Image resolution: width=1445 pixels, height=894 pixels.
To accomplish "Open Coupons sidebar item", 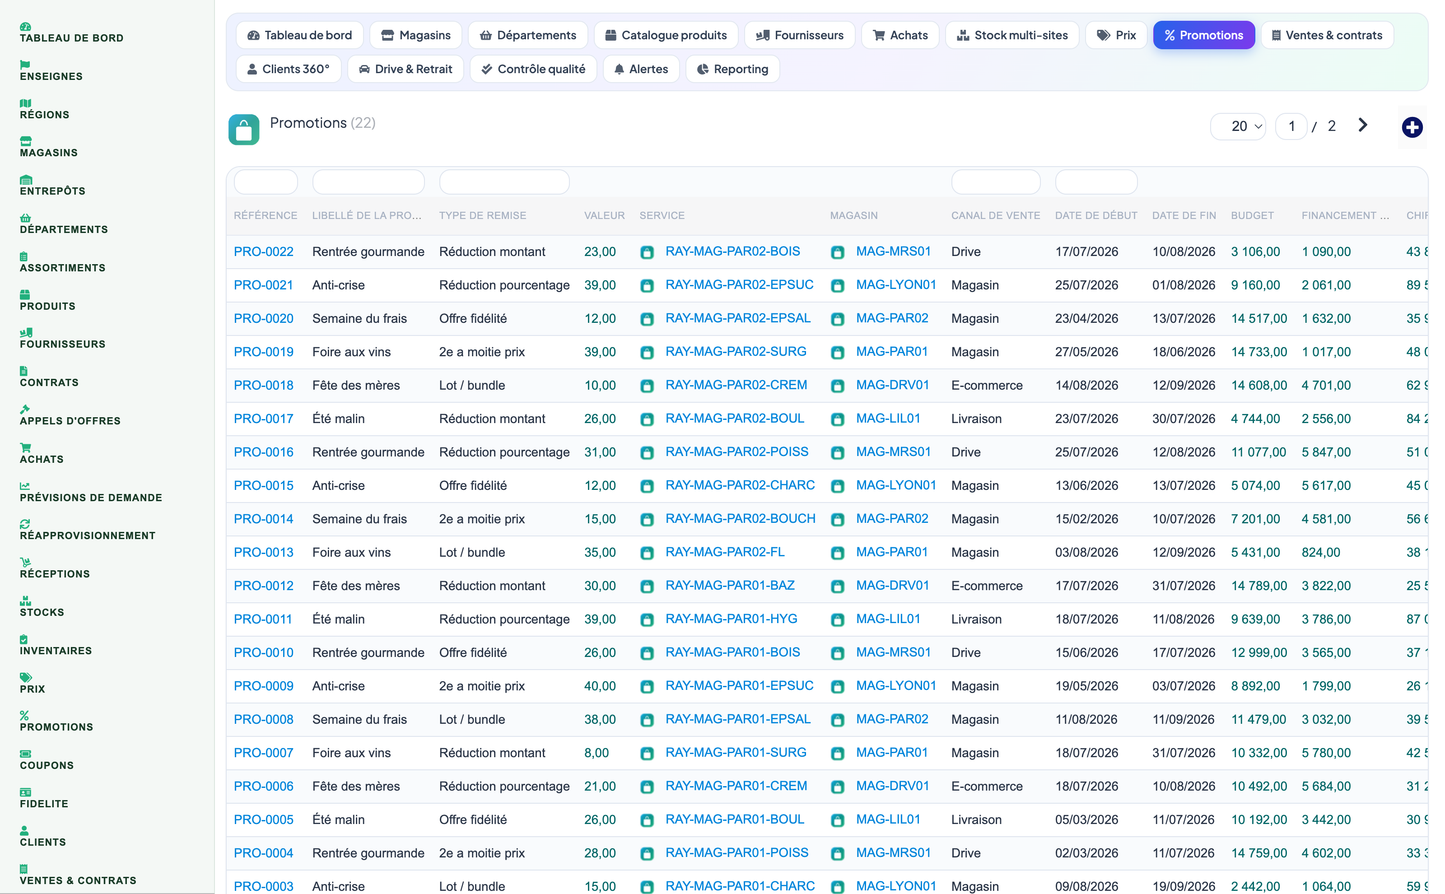I will click(47, 760).
